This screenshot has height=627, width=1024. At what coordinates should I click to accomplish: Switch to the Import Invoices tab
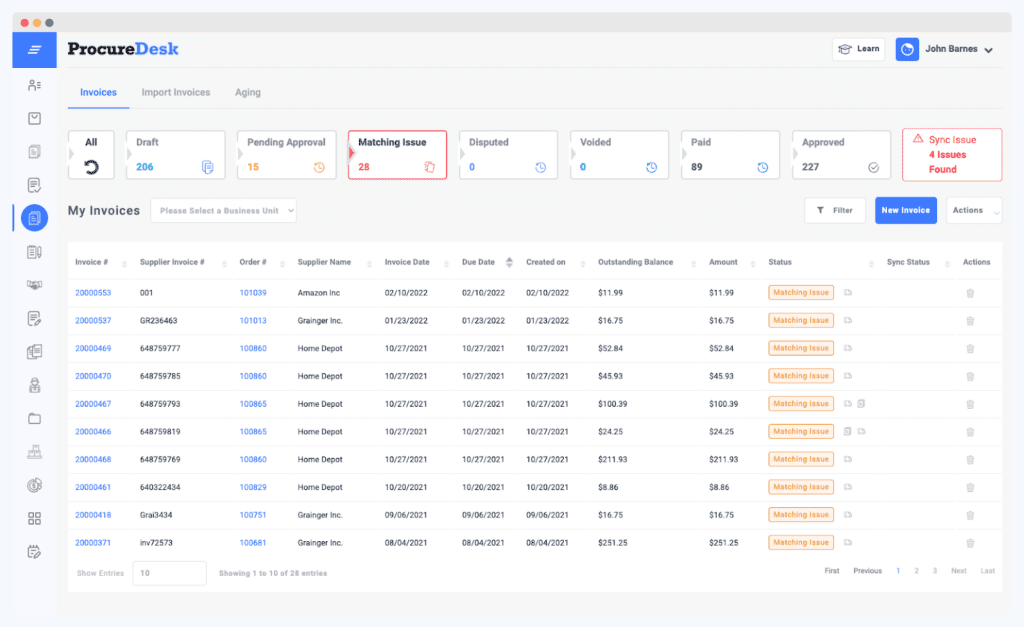pos(176,92)
